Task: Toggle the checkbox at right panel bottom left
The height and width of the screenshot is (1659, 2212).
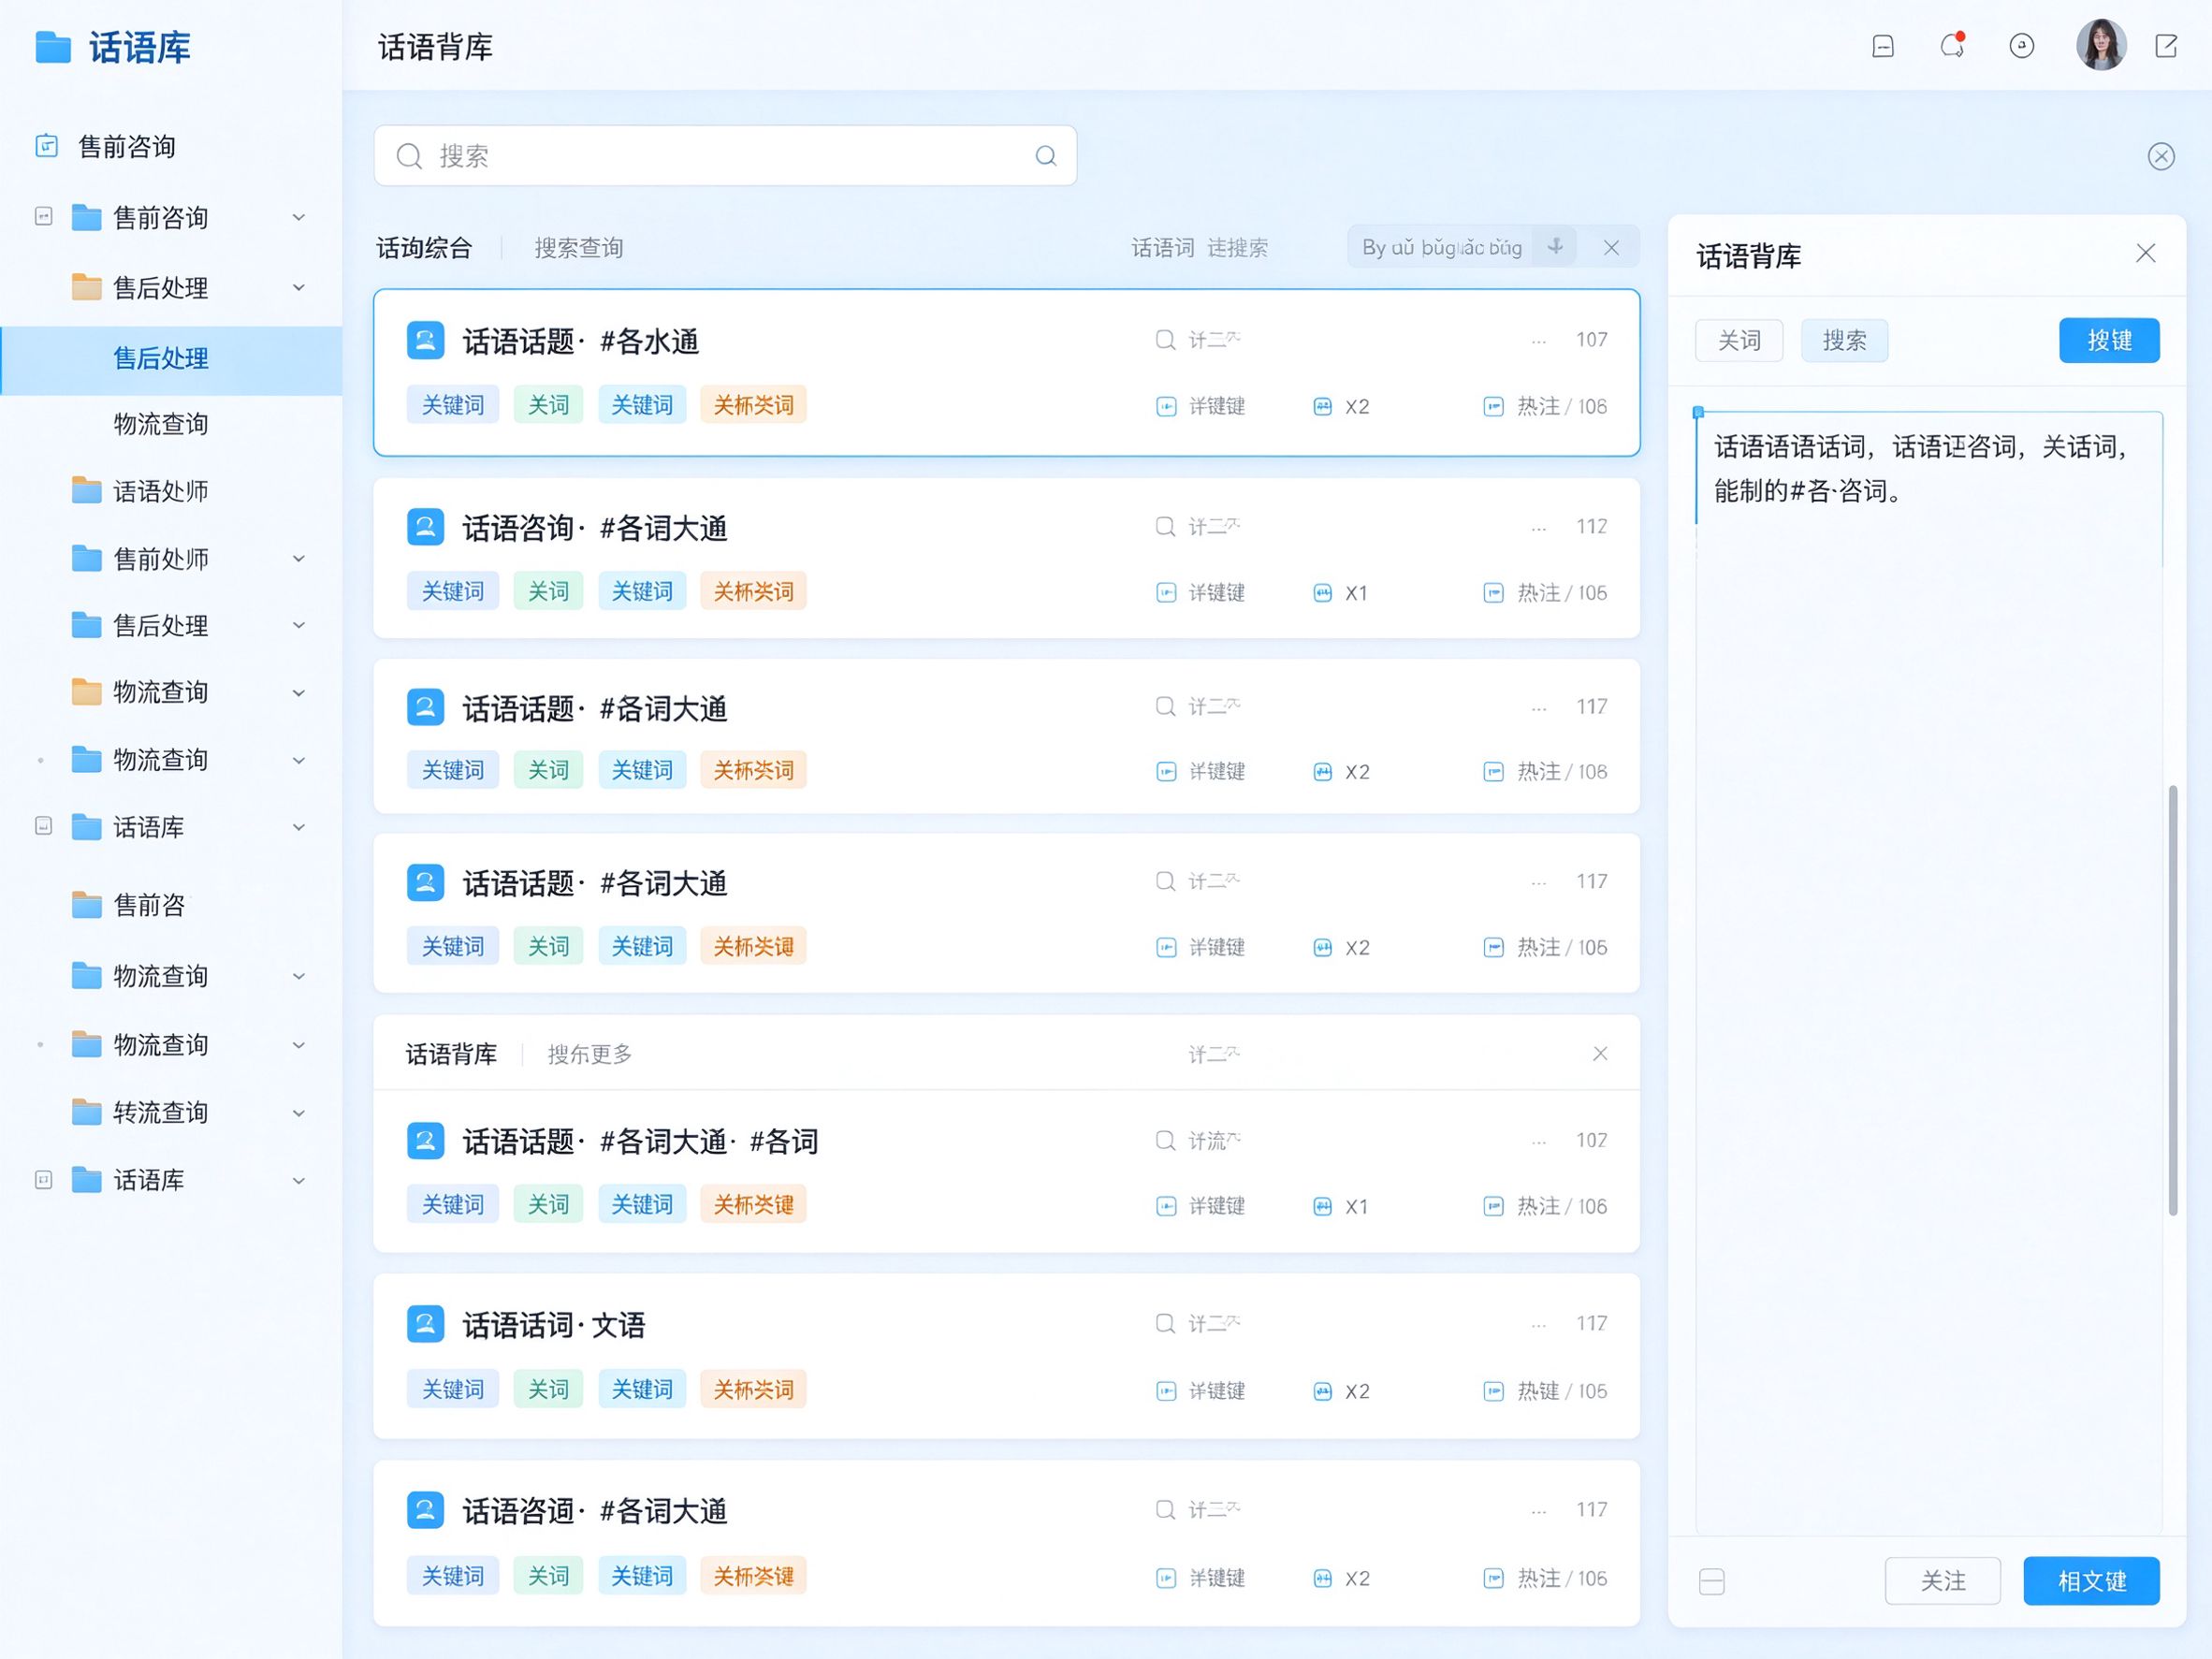Action: point(1712,1581)
